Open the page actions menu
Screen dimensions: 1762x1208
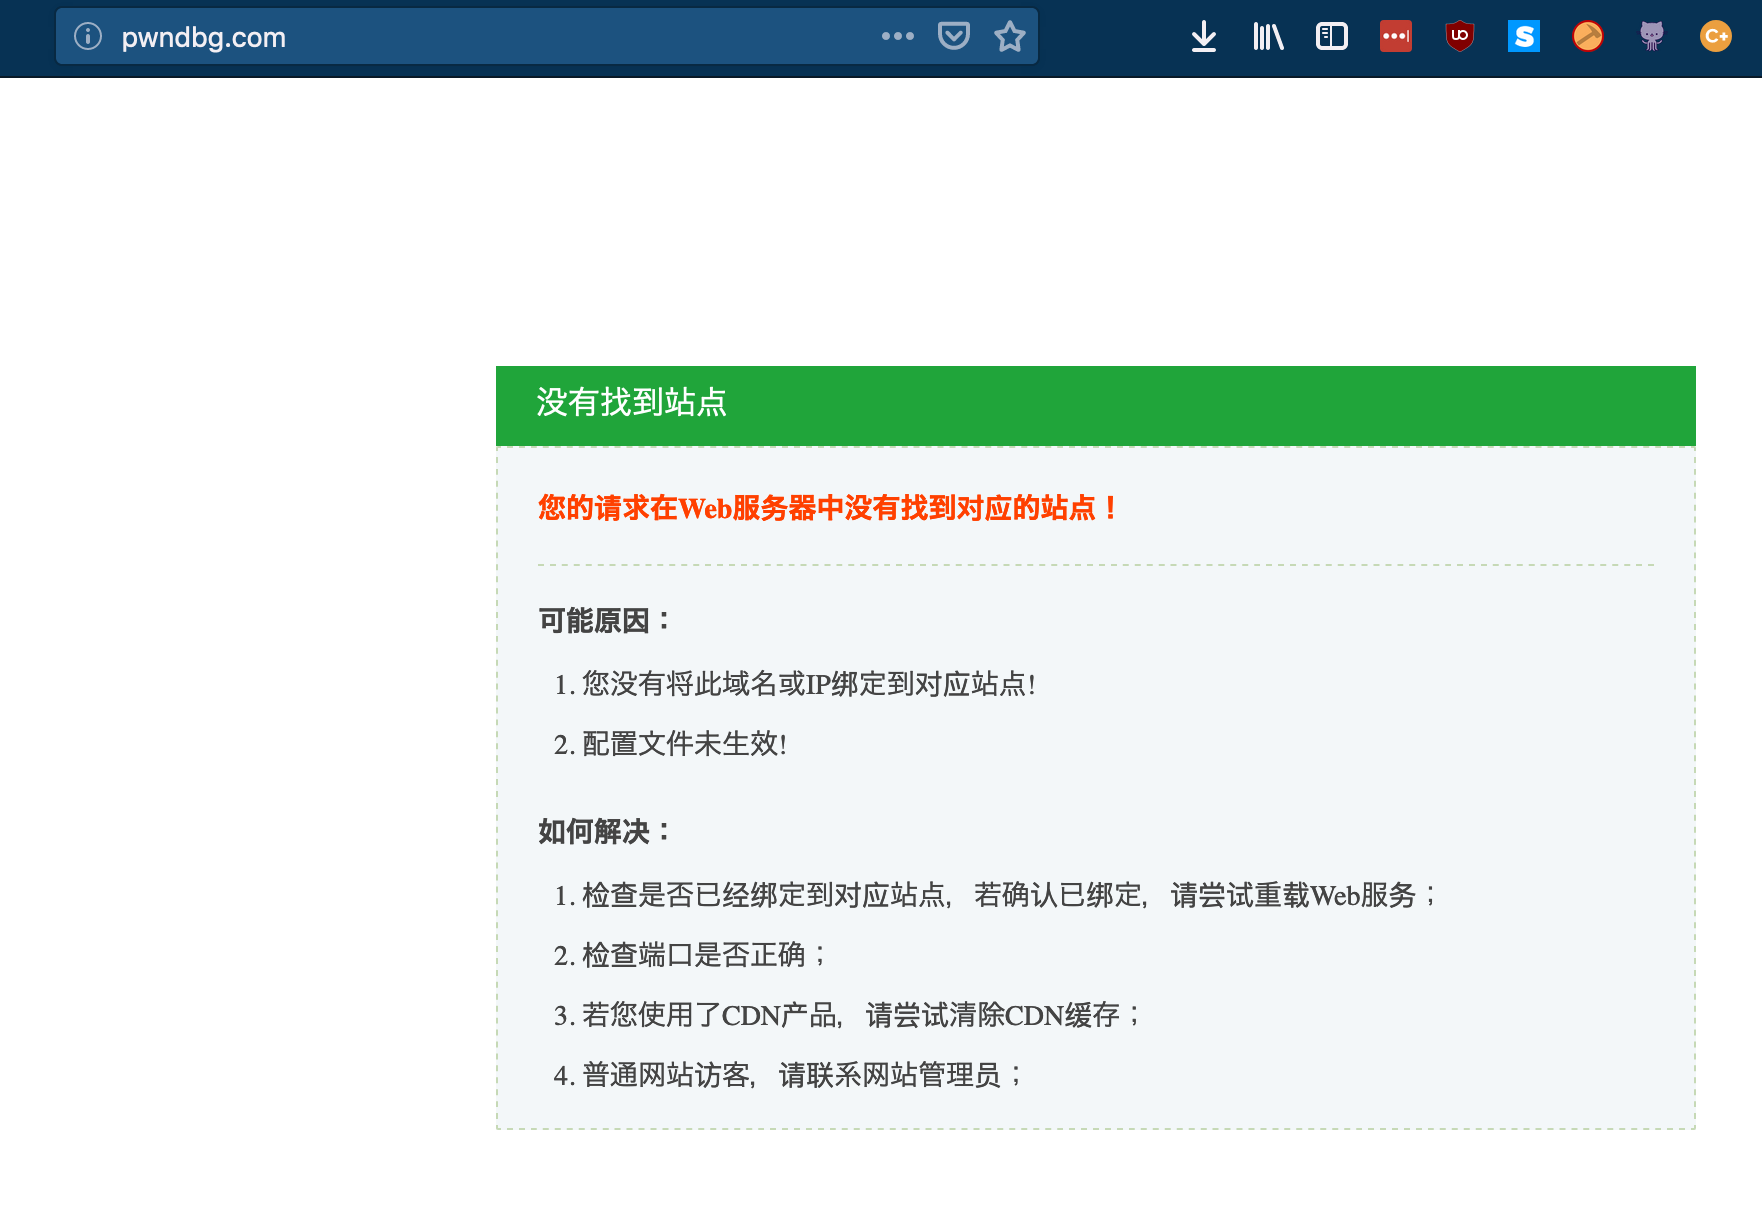point(897,36)
